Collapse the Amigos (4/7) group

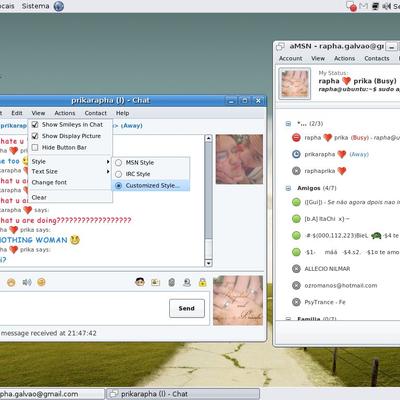288,188
